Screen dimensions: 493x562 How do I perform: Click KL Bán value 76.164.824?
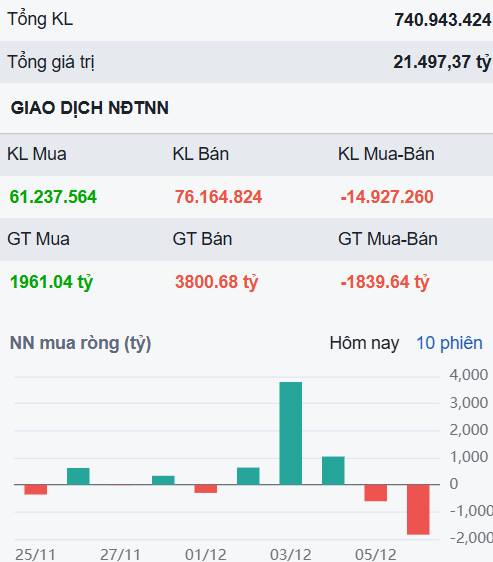[219, 197]
